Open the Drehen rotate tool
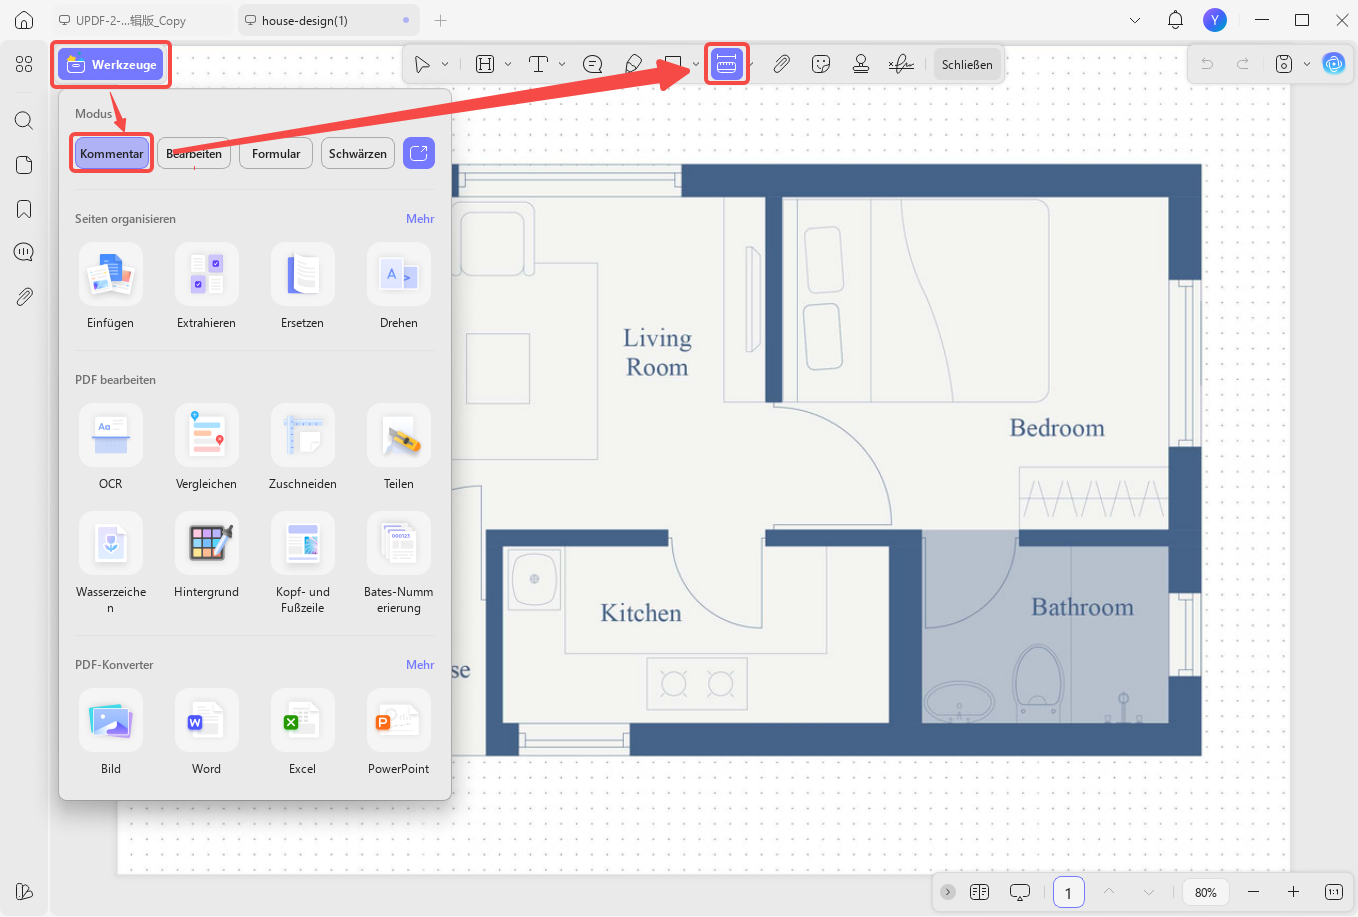The image size is (1358, 917). (x=399, y=286)
